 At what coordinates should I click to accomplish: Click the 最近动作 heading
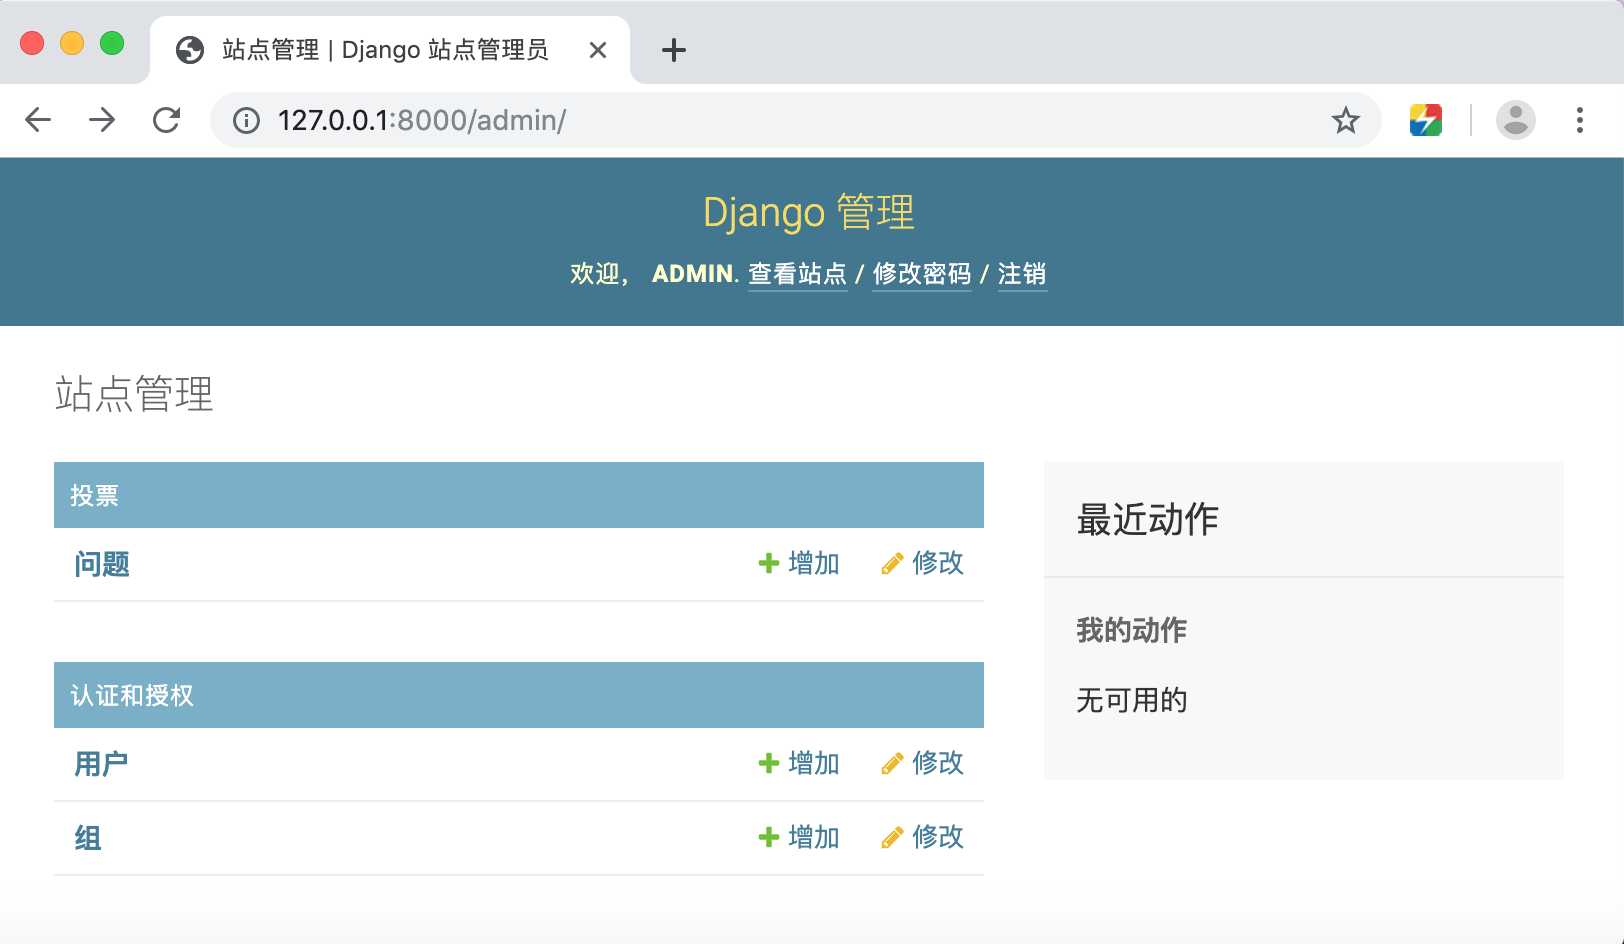point(1148,520)
